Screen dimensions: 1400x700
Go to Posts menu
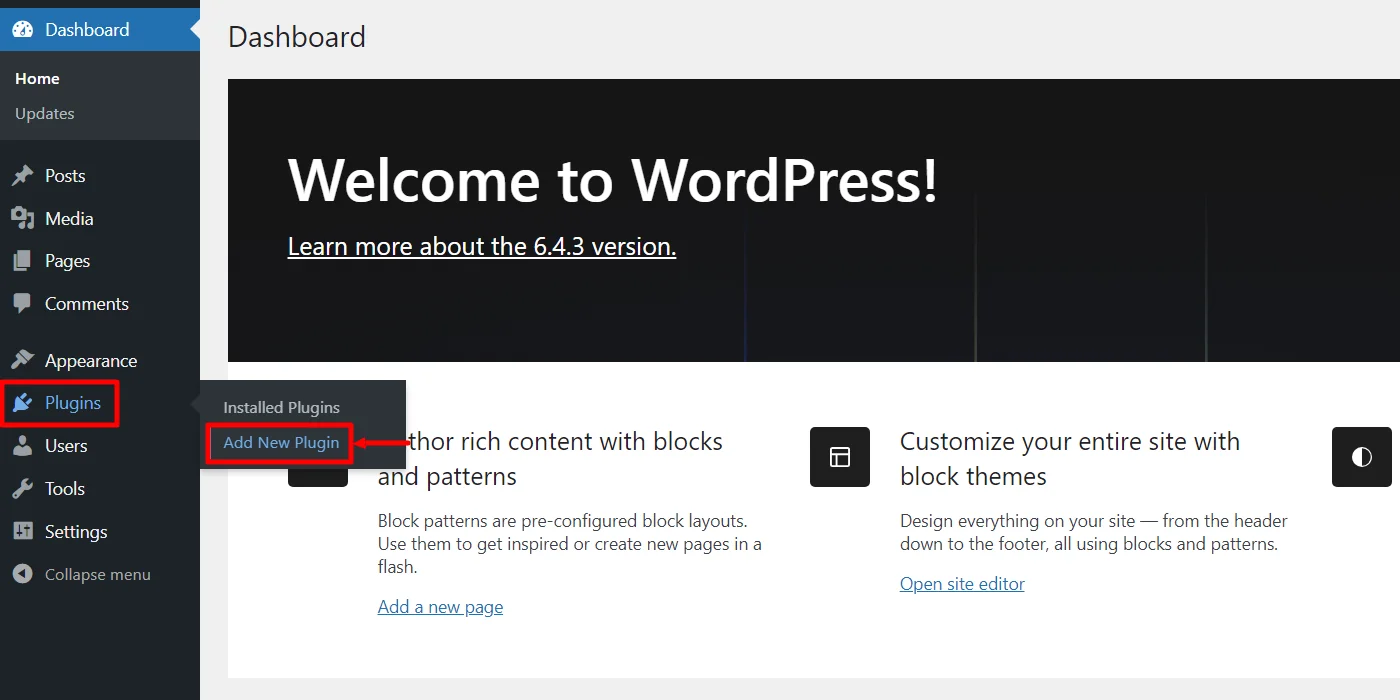pyautogui.click(x=65, y=176)
